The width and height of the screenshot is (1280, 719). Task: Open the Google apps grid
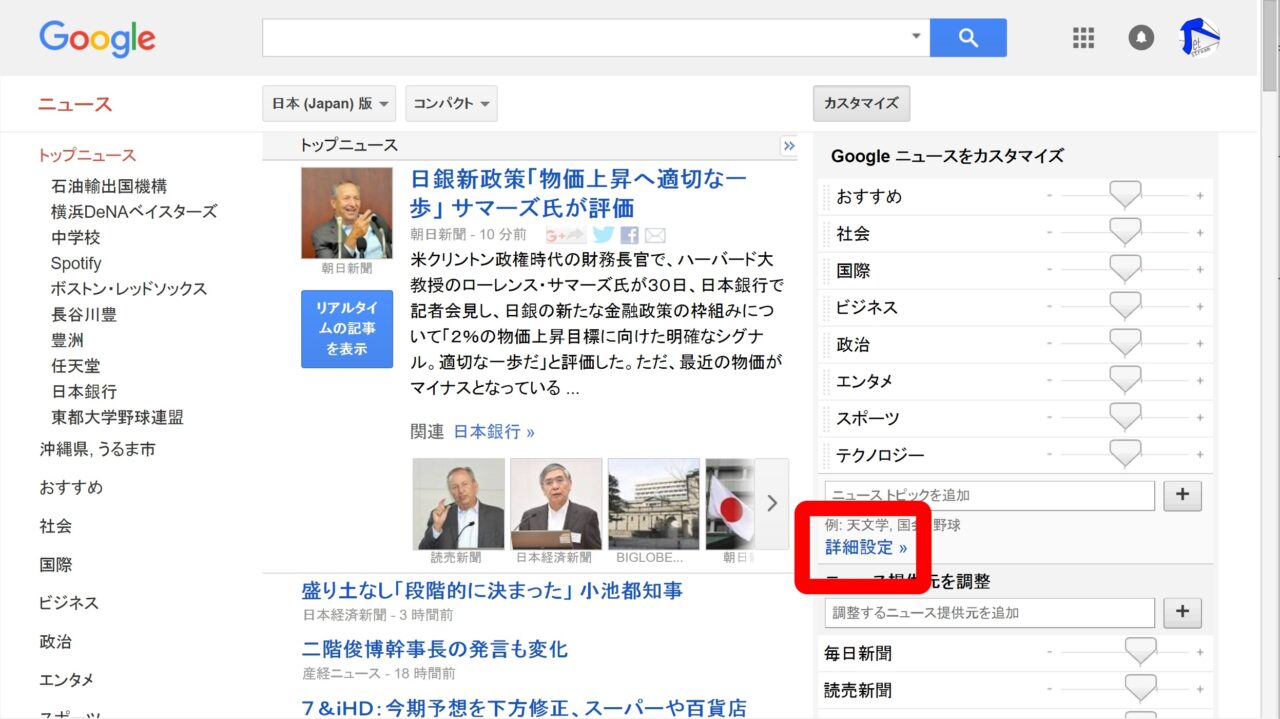1084,38
